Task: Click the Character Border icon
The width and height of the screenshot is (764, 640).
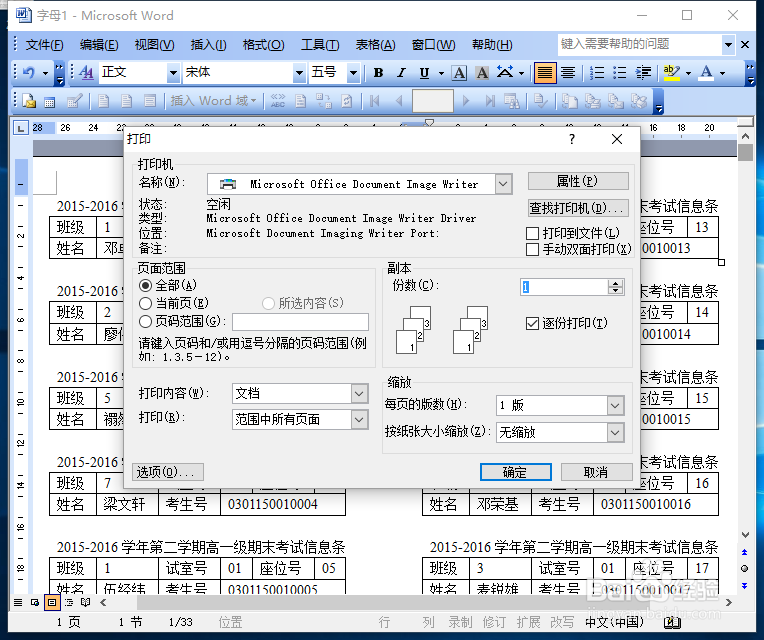Action: tap(458, 73)
